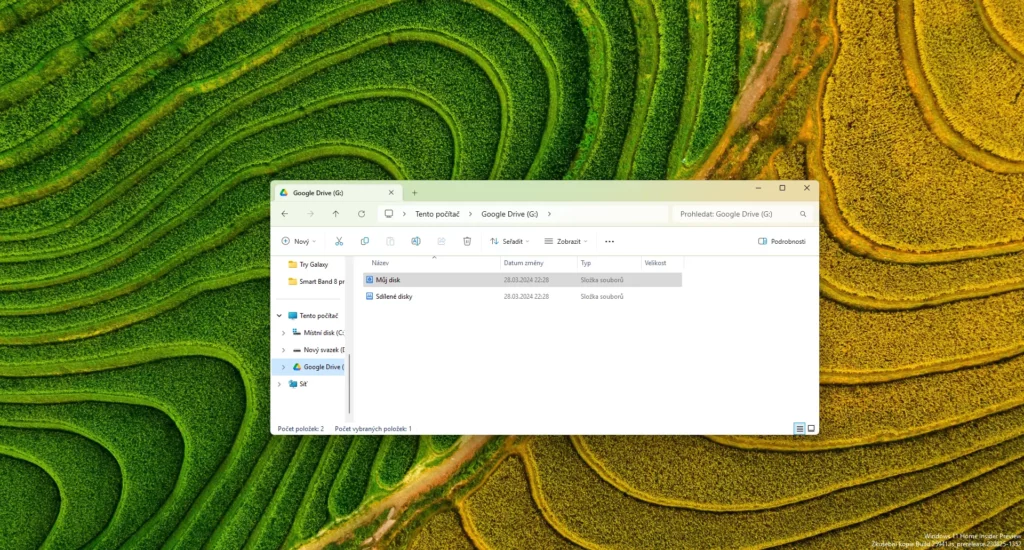Refresh the current folder view

(x=361, y=214)
